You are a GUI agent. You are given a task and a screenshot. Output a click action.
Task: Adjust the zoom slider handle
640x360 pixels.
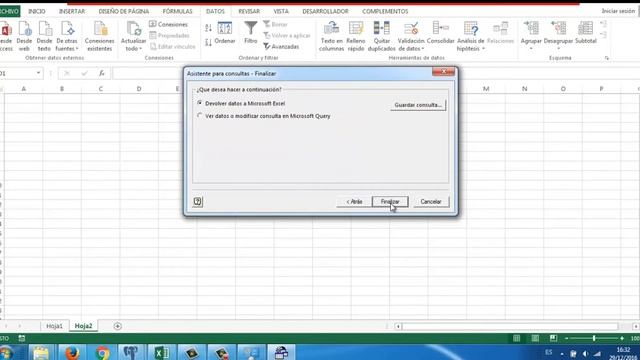tap(594, 338)
